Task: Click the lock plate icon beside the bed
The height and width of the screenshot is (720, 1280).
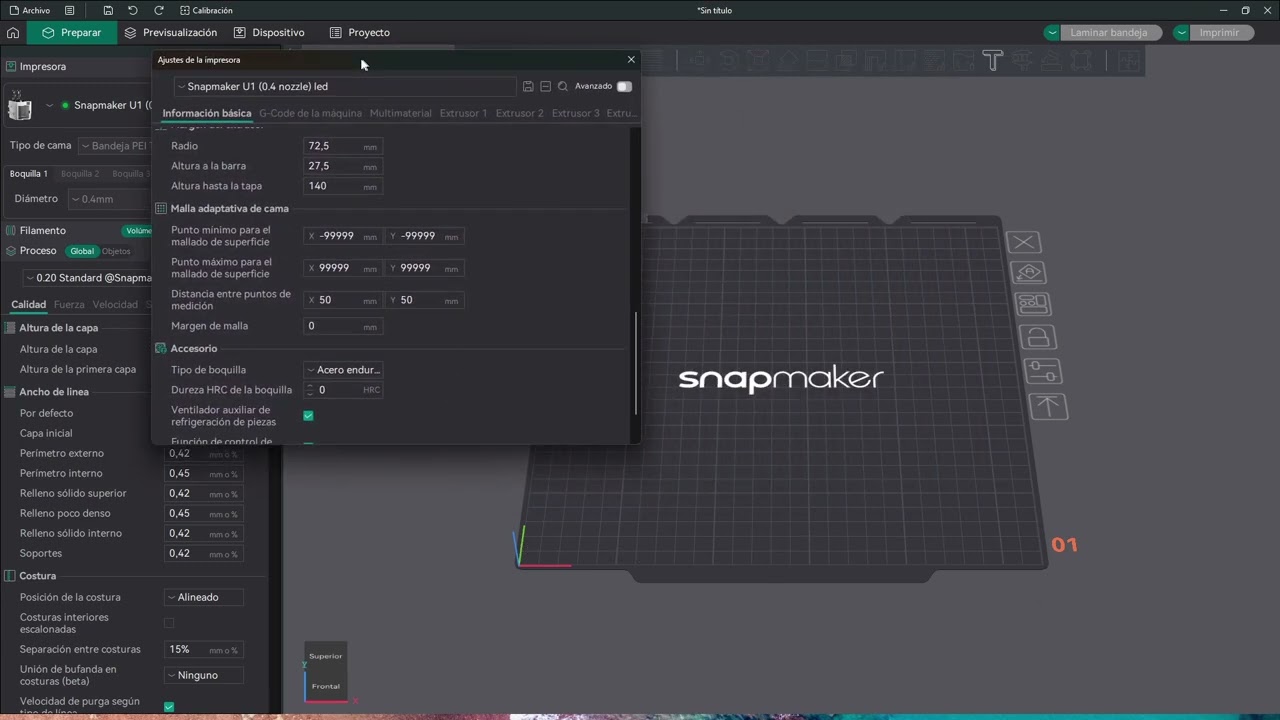Action: click(1038, 338)
